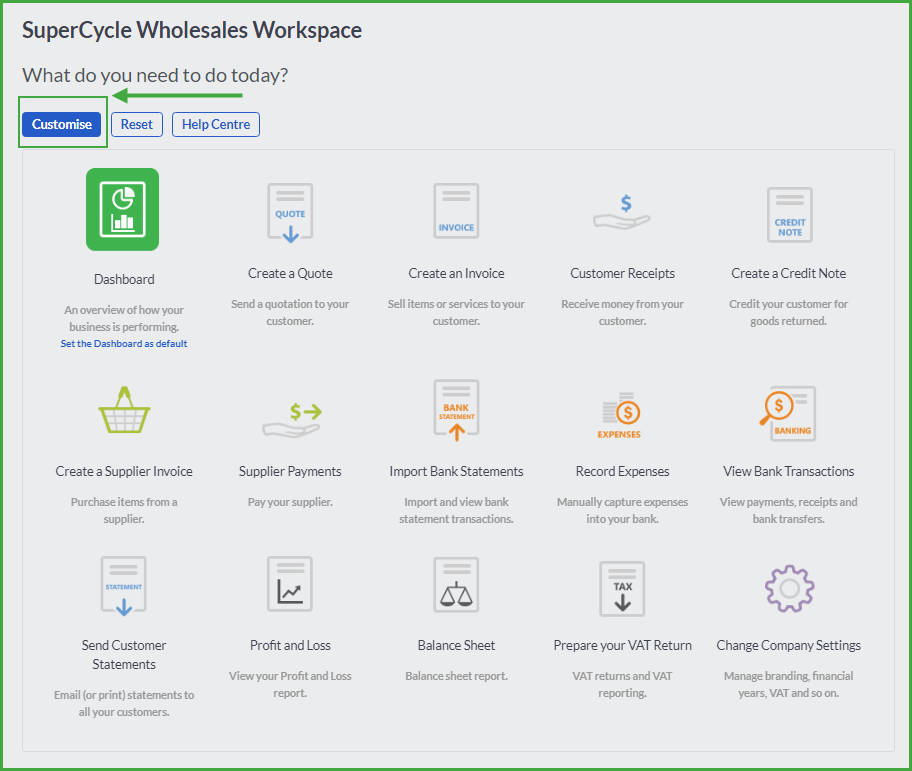Click the Create an Invoice icon
The image size is (912, 771).
pos(456,211)
